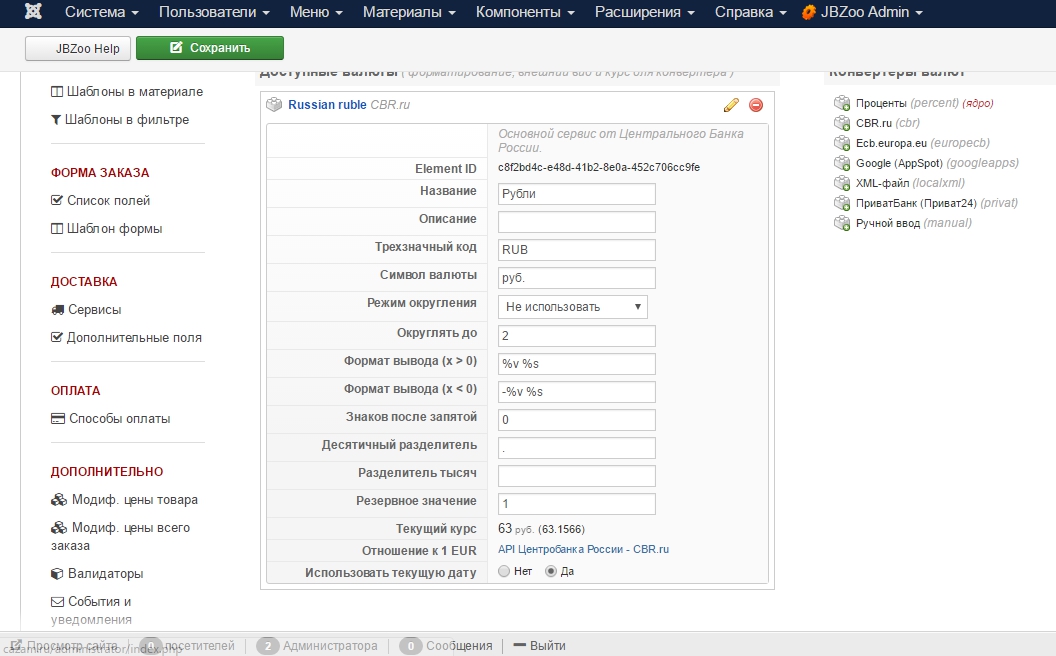Click the Google (AppSpot) converter icon

point(842,163)
